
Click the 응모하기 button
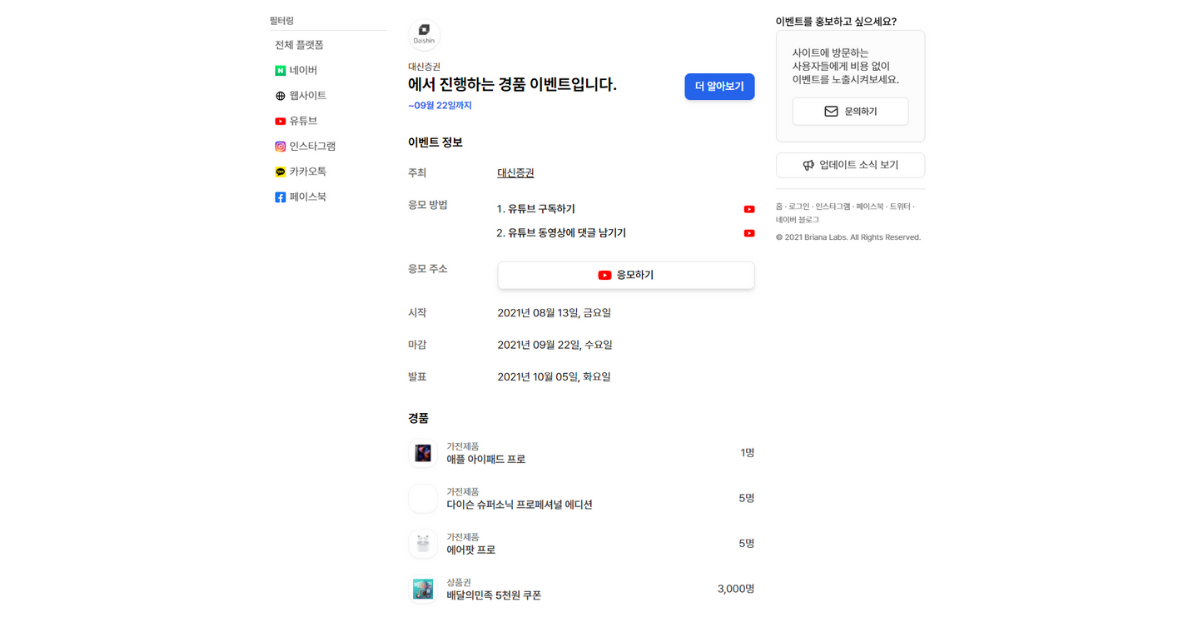(626, 275)
